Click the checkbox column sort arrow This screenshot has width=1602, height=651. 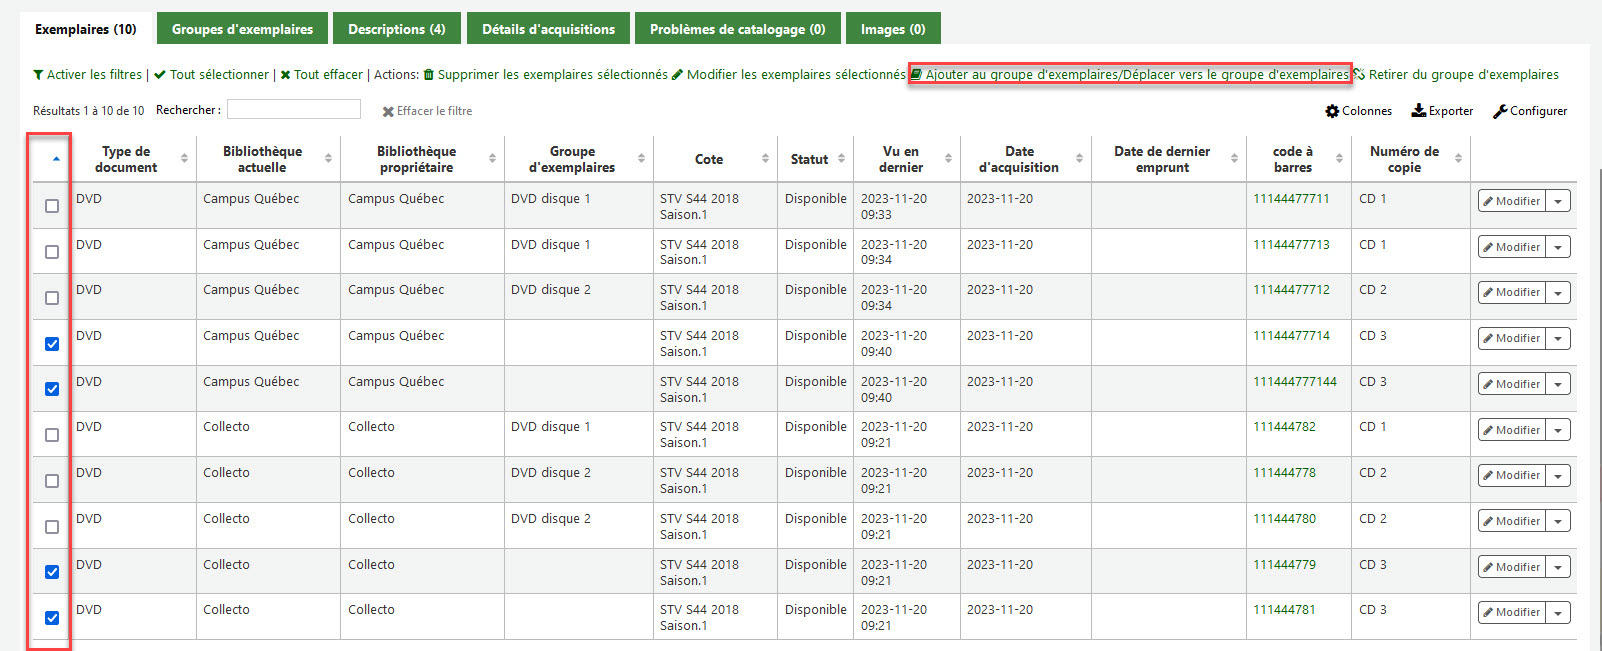56,159
